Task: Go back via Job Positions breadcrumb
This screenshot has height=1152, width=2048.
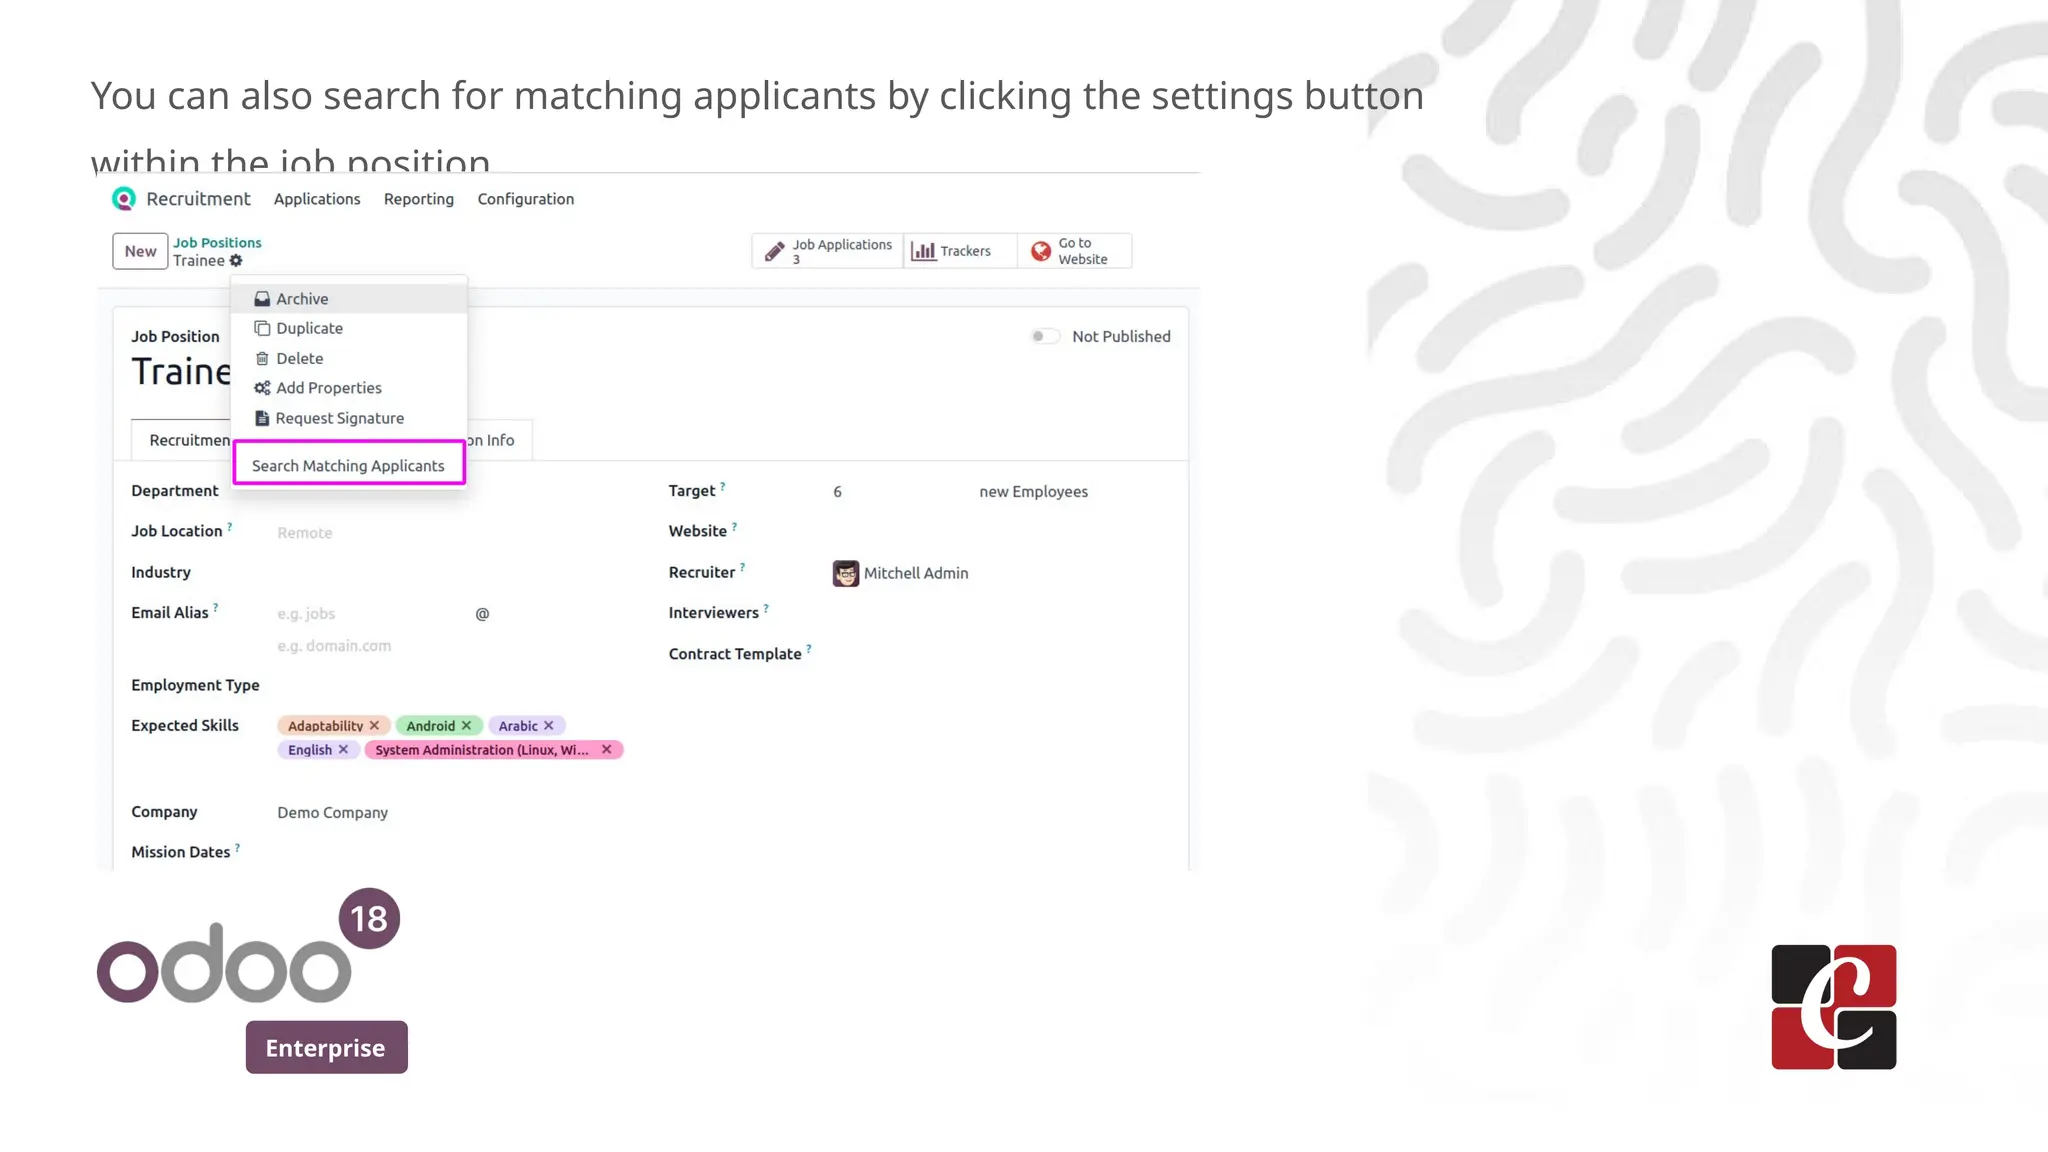Action: pyautogui.click(x=217, y=243)
